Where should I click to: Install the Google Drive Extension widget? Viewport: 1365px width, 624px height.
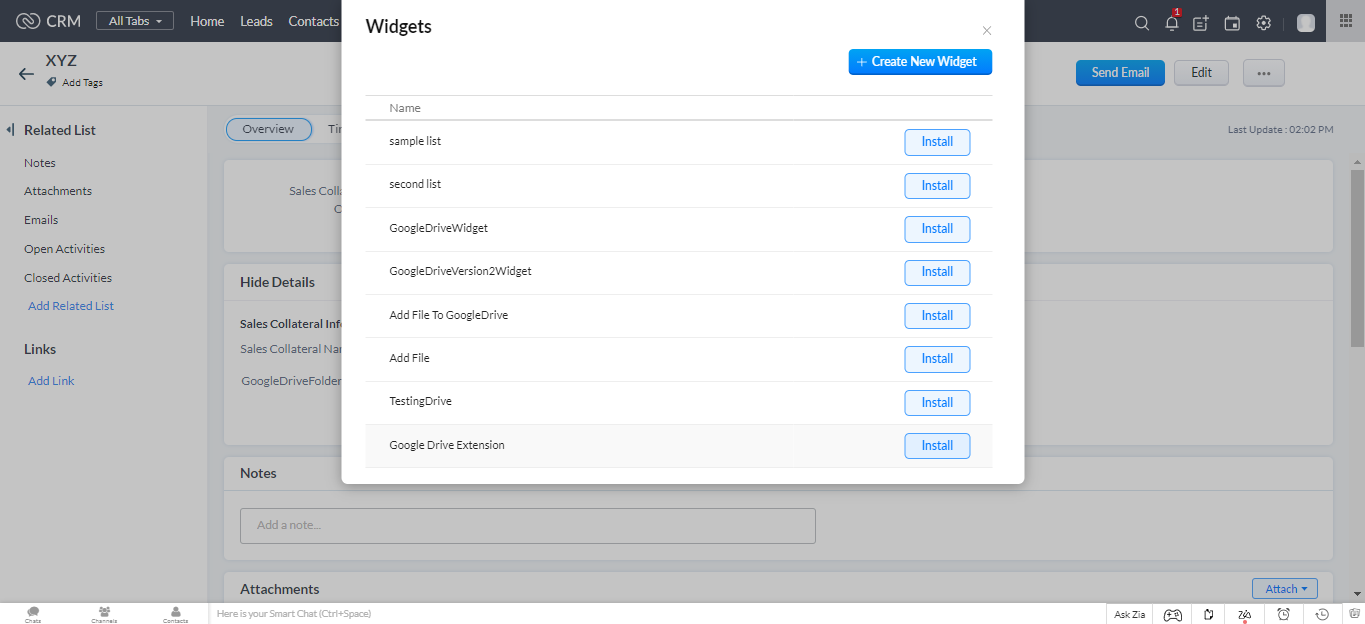(937, 446)
